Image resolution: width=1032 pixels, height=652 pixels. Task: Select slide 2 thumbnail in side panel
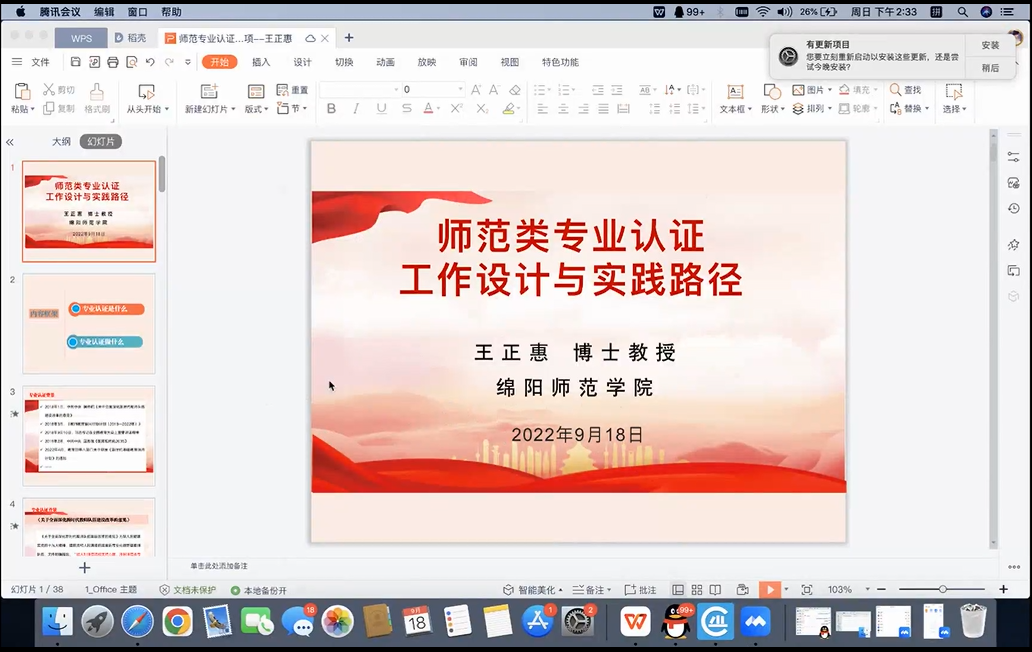tap(89, 323)
